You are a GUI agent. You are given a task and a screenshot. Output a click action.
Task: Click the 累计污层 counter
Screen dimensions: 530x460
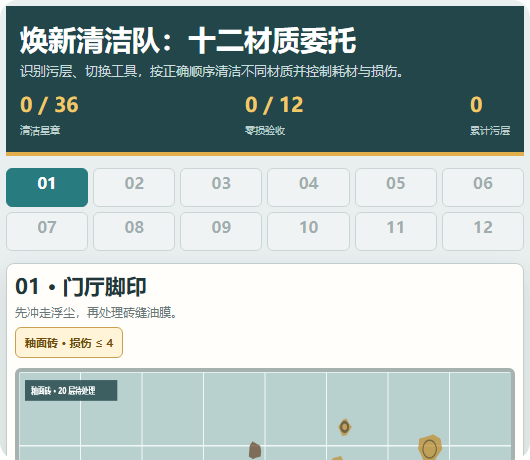coord(490,115)
